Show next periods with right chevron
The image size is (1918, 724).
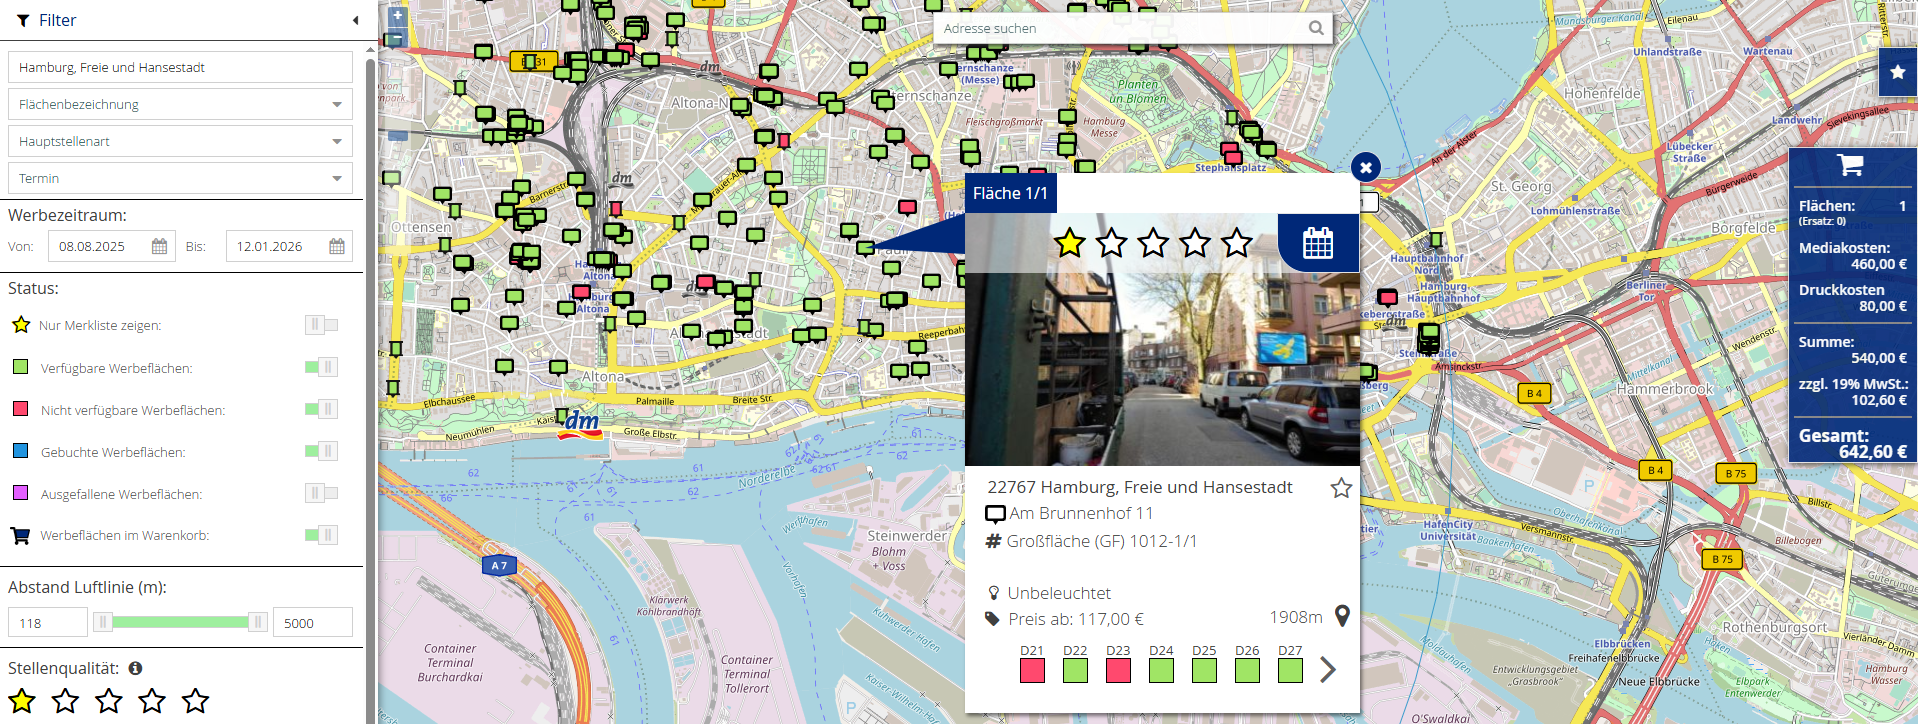point(1328,669)
